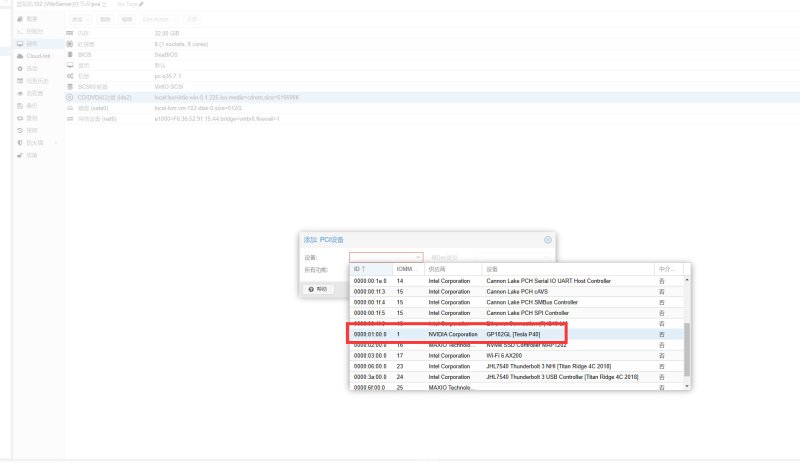
Task: Choose the Cannon Lake PCH SPI Controller
Action: (516, 313)
